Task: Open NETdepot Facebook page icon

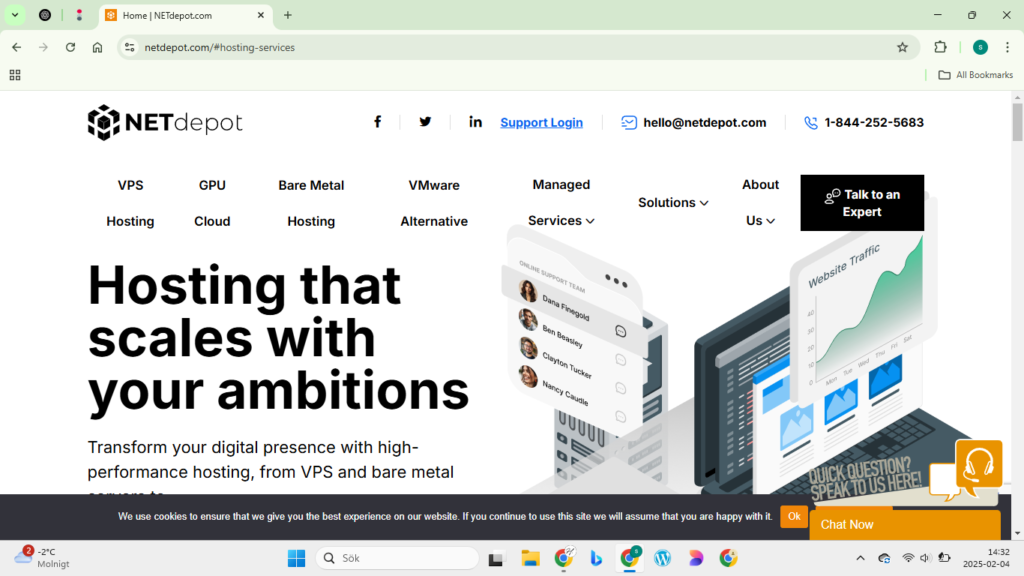Action: point(377,122)
